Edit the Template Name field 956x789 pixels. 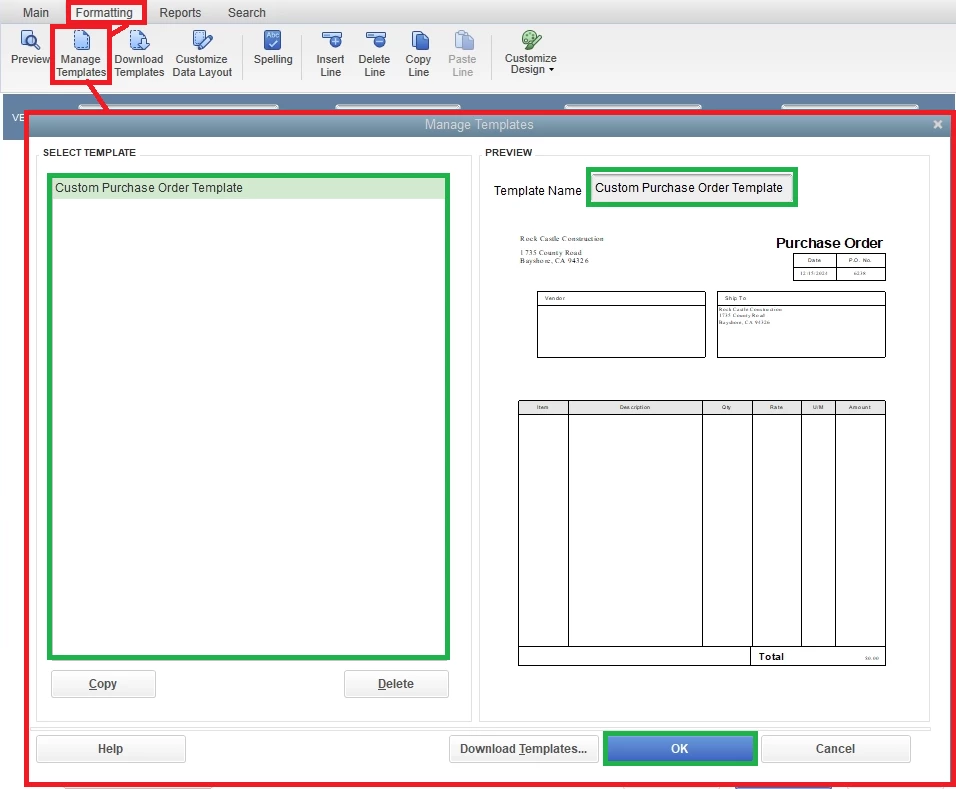tap(691, 188)
